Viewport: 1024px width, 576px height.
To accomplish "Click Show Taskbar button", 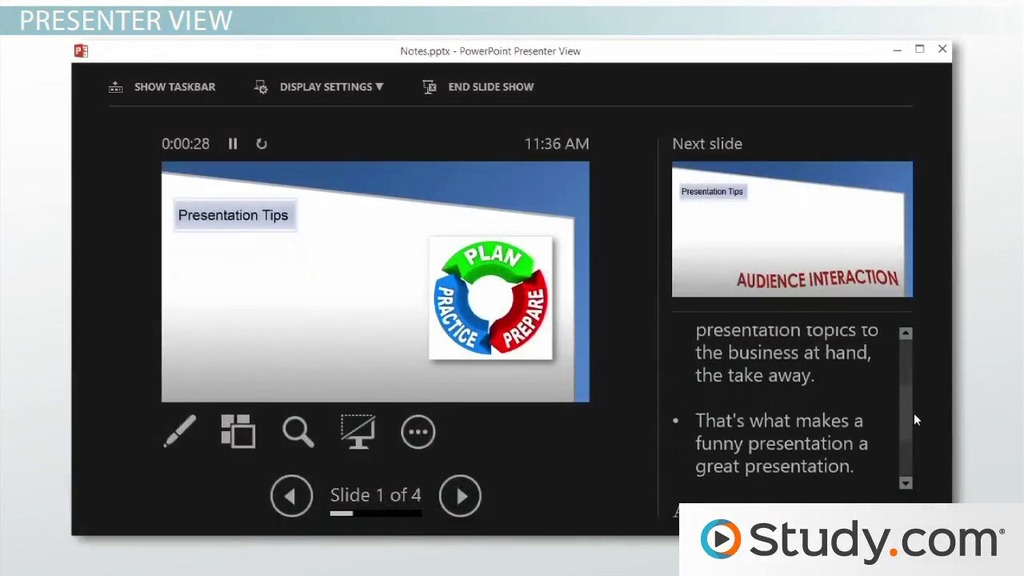I will pyautogui.click(x=162, y=87).
